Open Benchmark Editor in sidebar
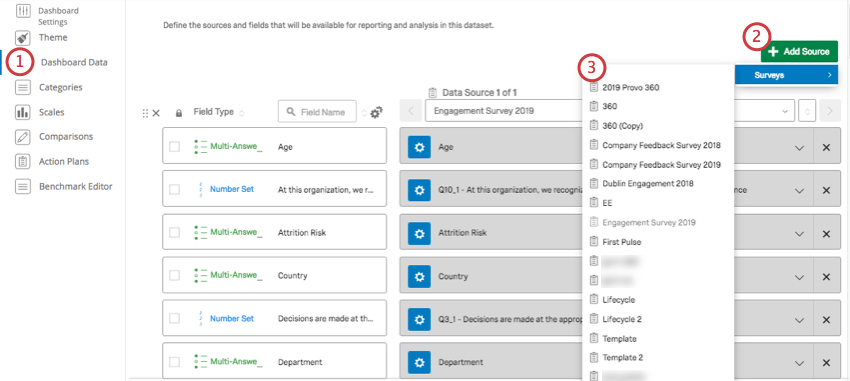 [x=75, y=186]
